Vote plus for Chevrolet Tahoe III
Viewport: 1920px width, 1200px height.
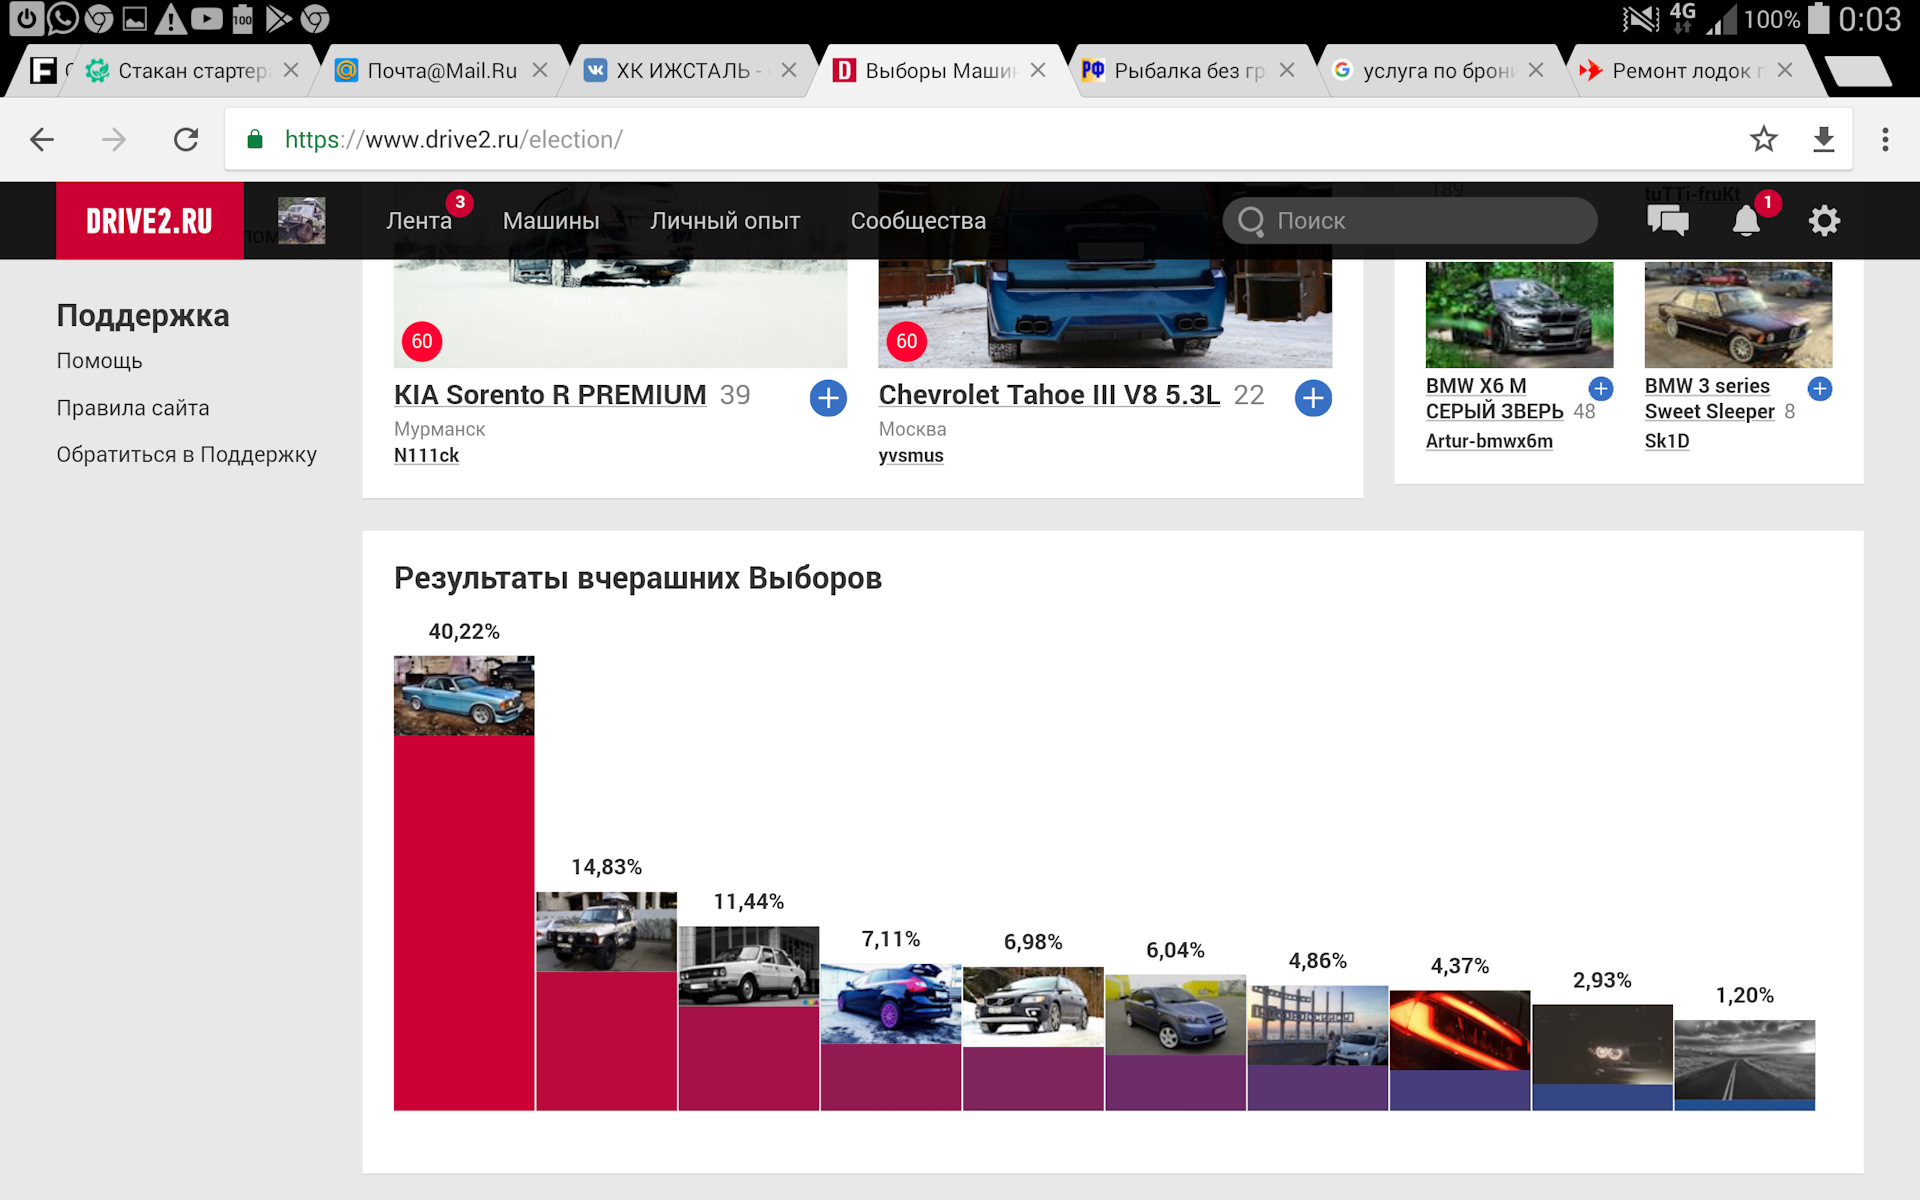[1312, 398]
